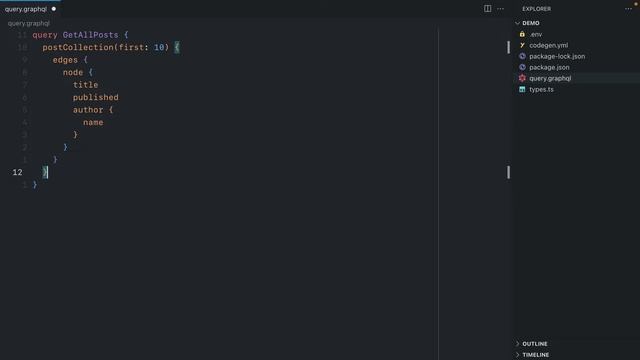Click the unsaved dot on query.graphql tab
Image resolution: width=640 pixels, height=360 pixels.
[54, 9]
